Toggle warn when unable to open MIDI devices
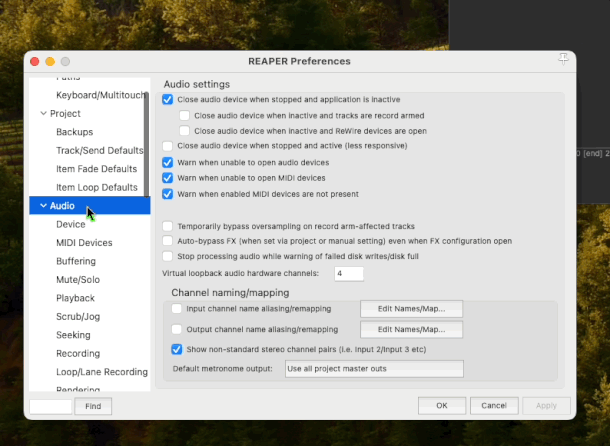610x446 pixels. 167,178
